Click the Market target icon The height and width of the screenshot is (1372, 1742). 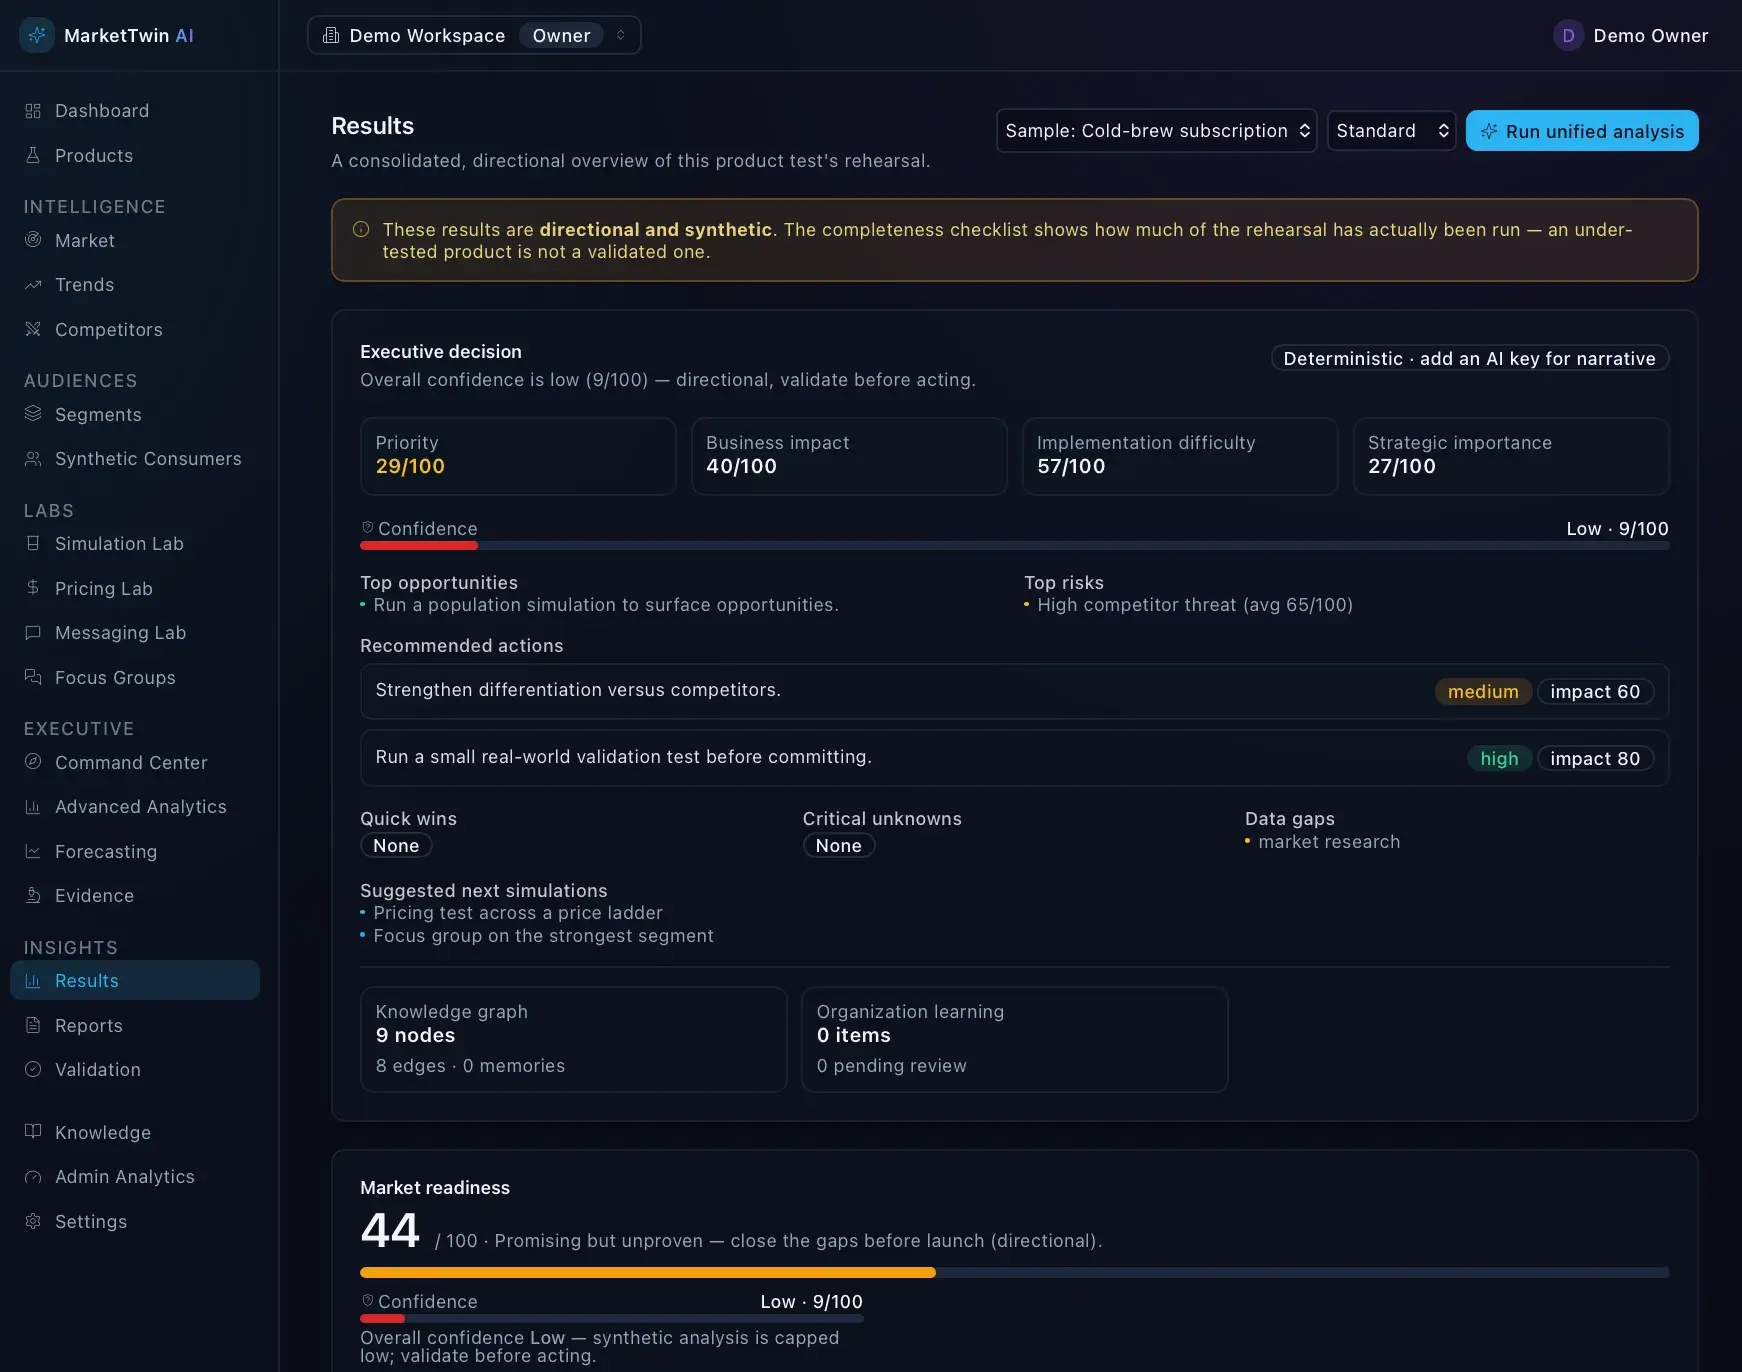pyautogui.click(x=33, y=240)
